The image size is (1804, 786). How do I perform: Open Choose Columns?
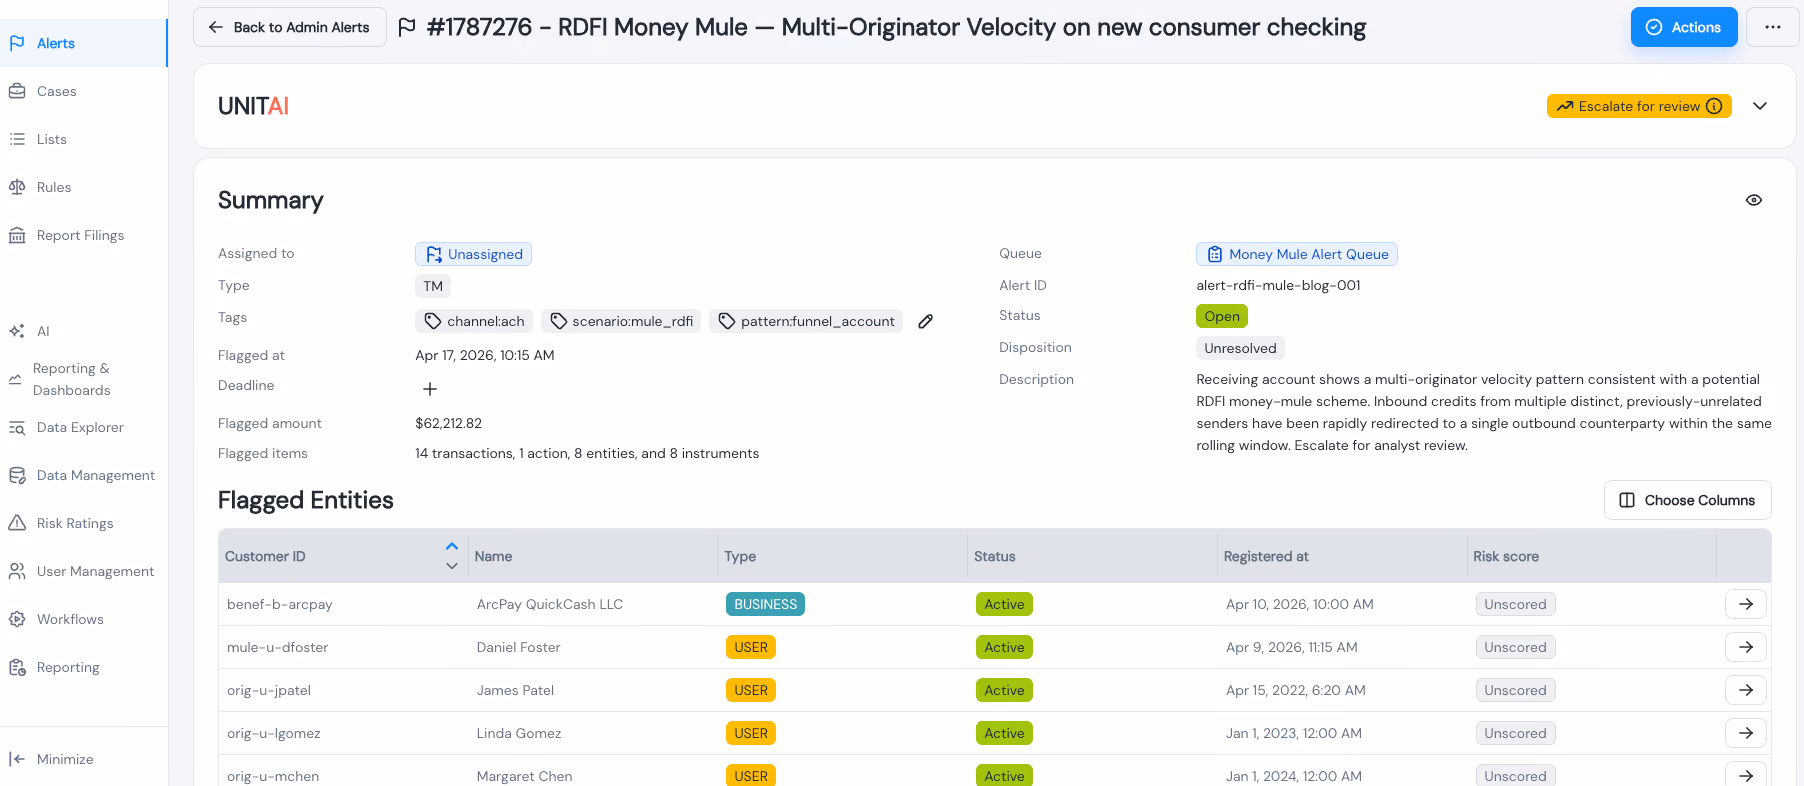tap(1688, 500)
